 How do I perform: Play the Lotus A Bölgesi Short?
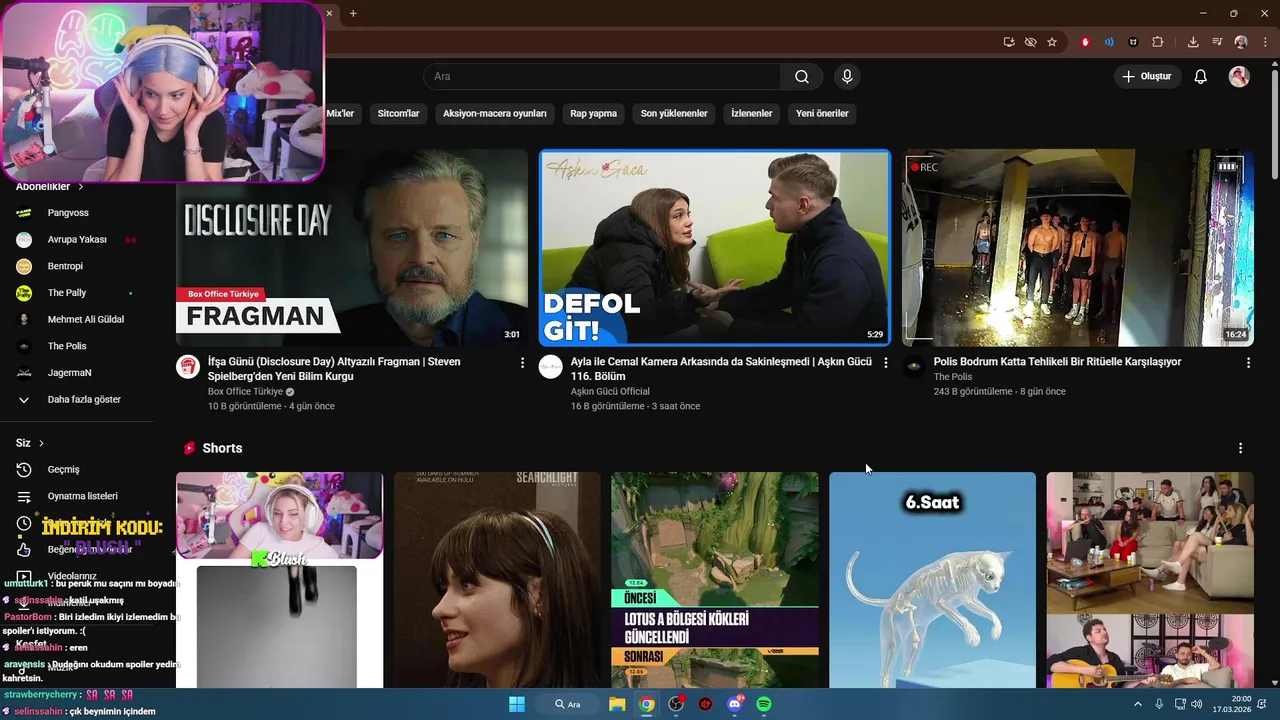(x=715, y=580)
